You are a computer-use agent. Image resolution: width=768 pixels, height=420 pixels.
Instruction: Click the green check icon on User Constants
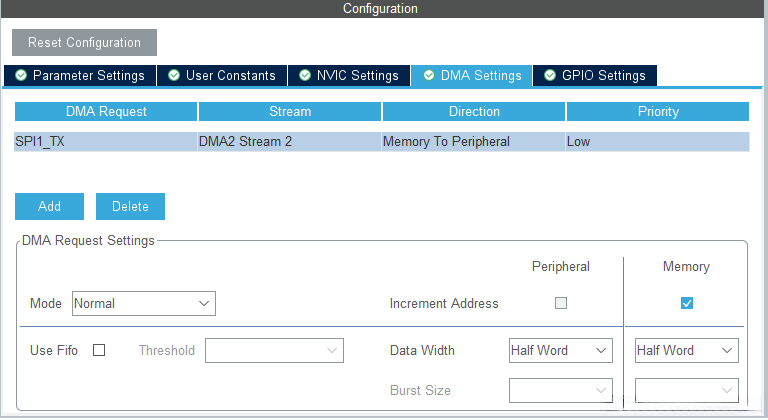click(x=174, y=76)
